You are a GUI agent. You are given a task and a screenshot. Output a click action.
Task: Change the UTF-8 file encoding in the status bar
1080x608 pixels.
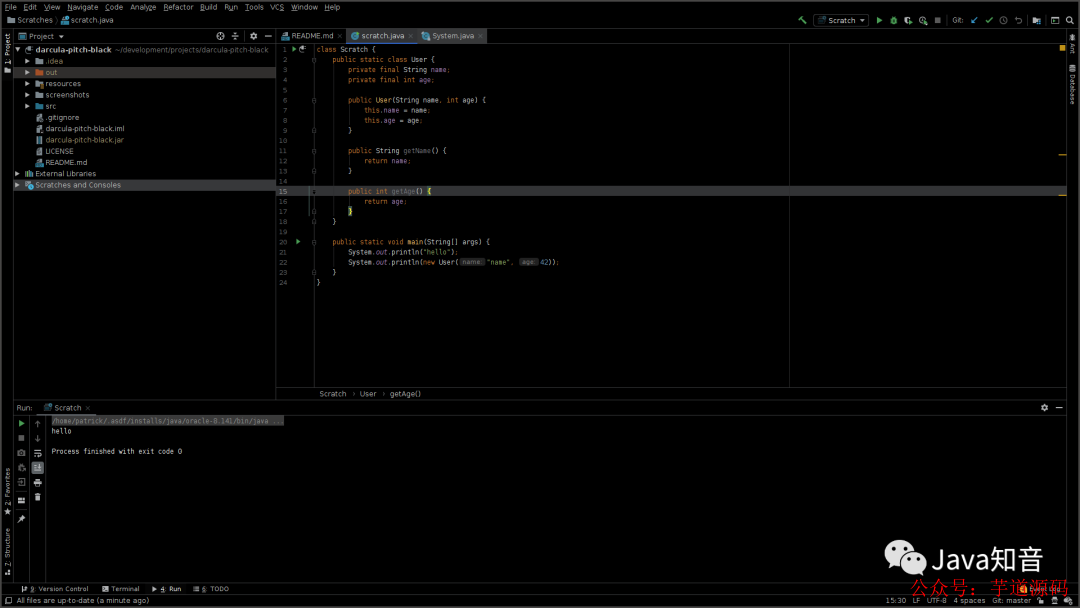937,600
